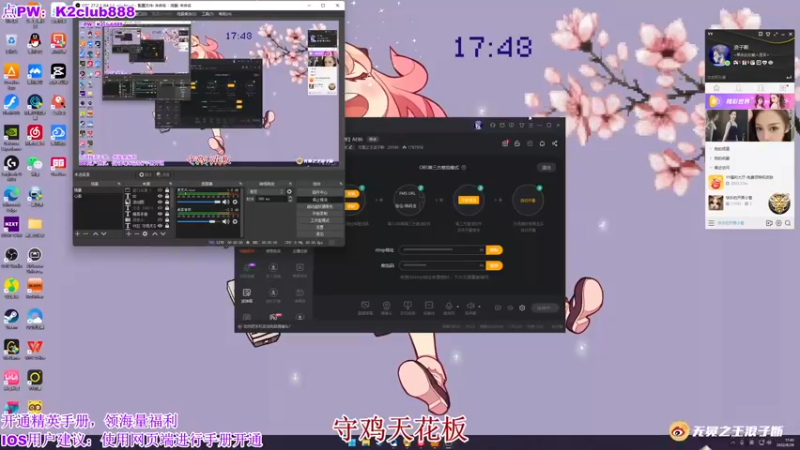The height and width of the screenshot is (450, 800).
Task: Open main menu icon at YY client bottom-left
Action: pyautogui.click(x=711, y=223)
